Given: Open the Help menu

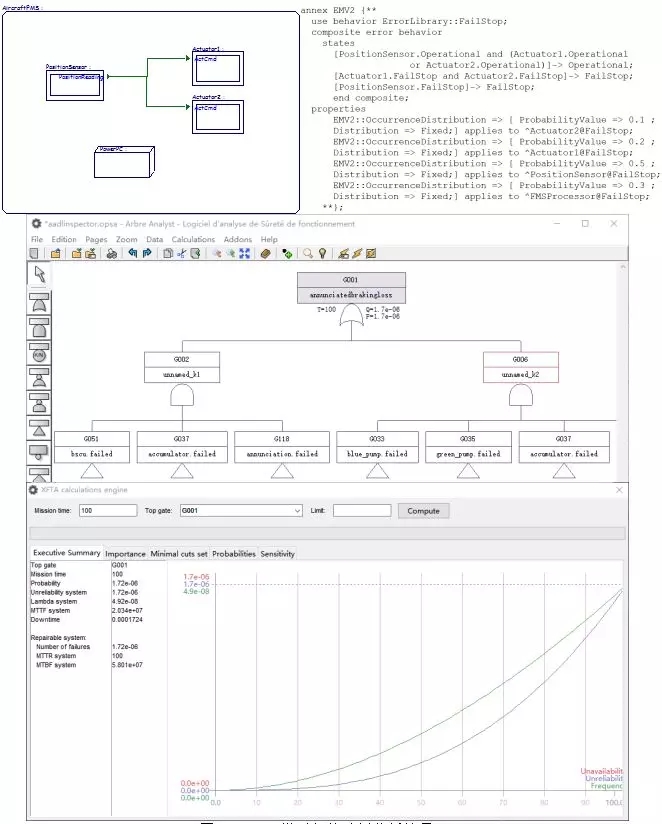Looking at the screenshot, I should click(x=269, y=239).
